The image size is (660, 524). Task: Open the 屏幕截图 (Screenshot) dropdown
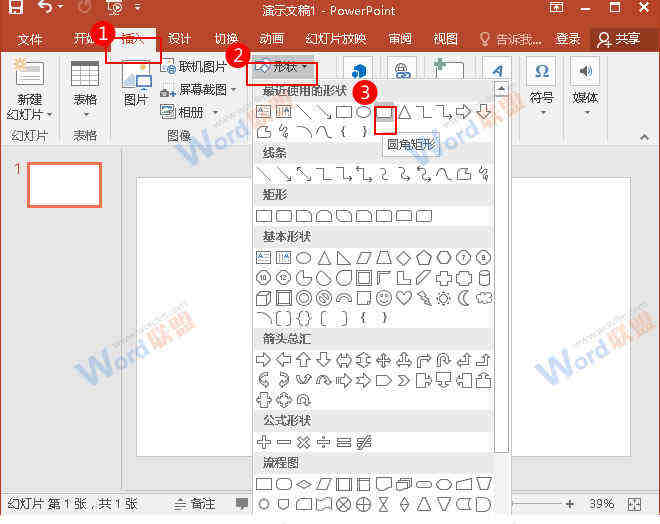tap(198, 90)
